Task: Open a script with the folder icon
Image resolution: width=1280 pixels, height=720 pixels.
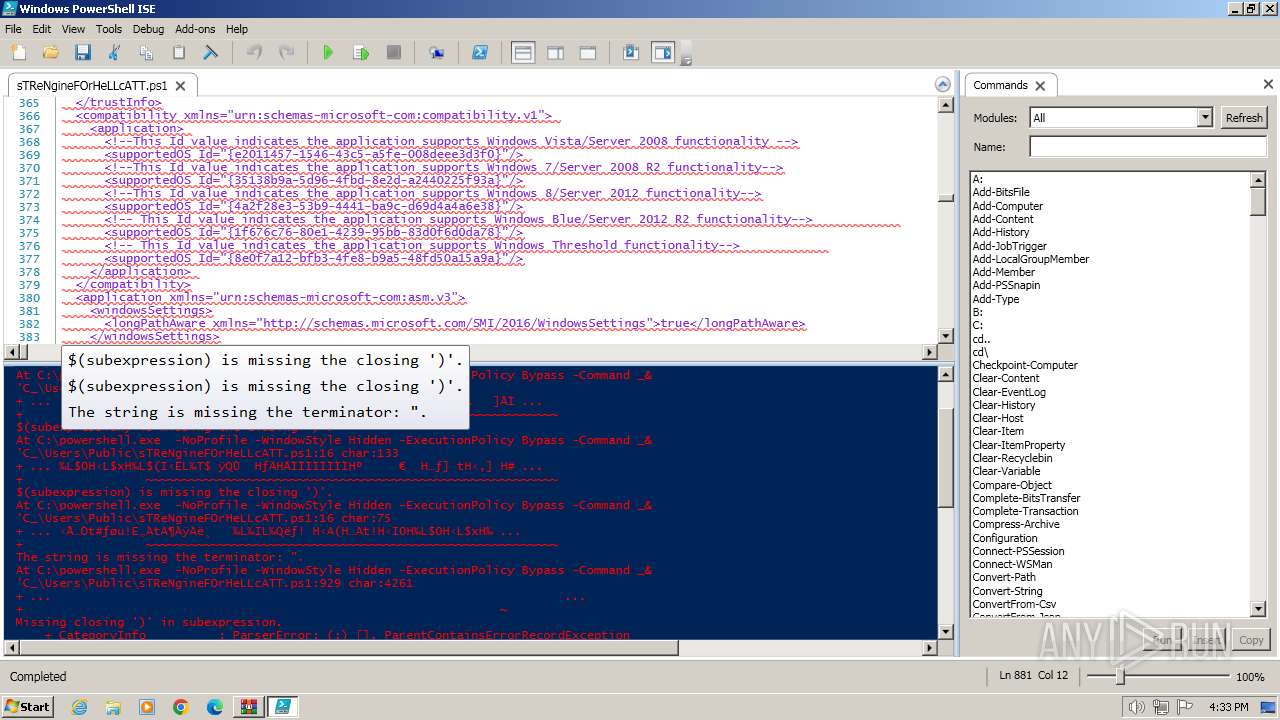Action: [x=50, y=53]
